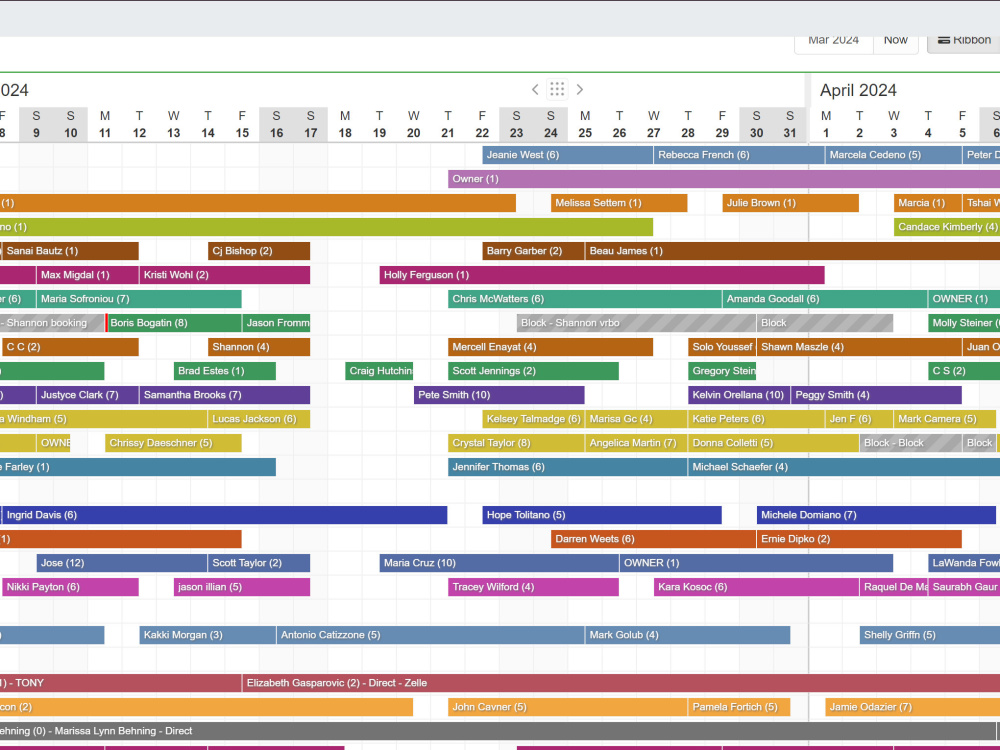Select Ernie Dipko (2) booking
The width and height of the screenshot is (1000, 750).
pyautogui.click(x=859, y=540)
